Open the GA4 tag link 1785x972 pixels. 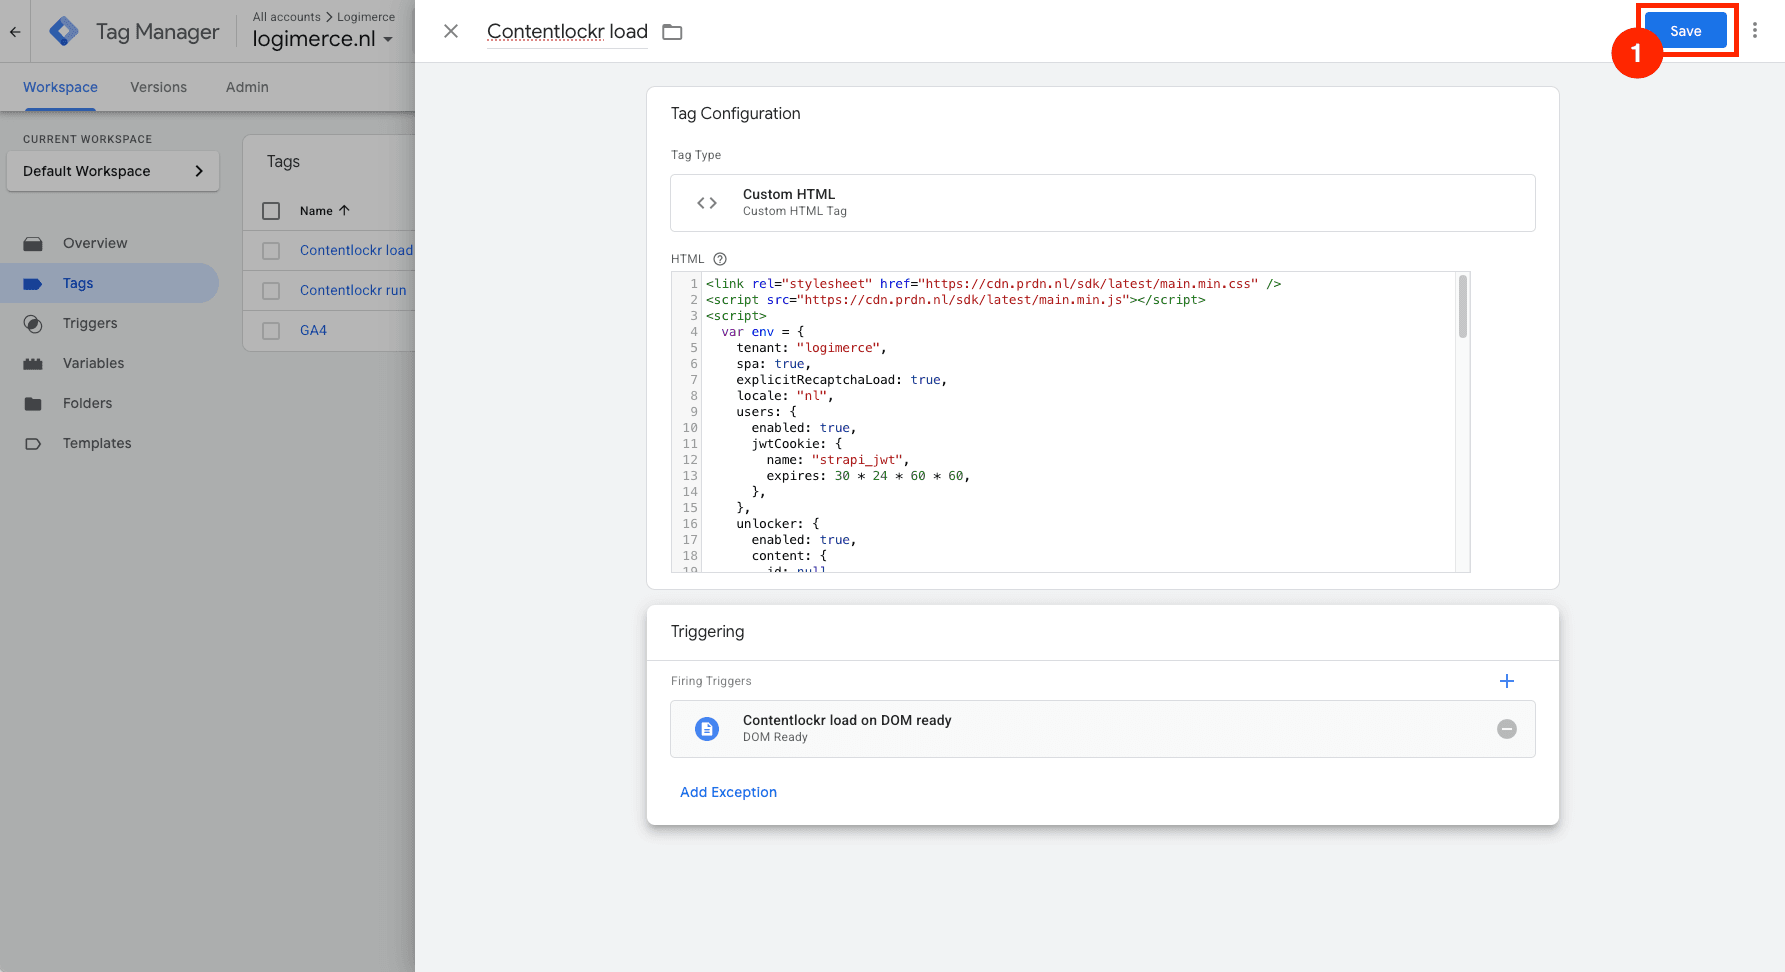click(x=313, y=330)
